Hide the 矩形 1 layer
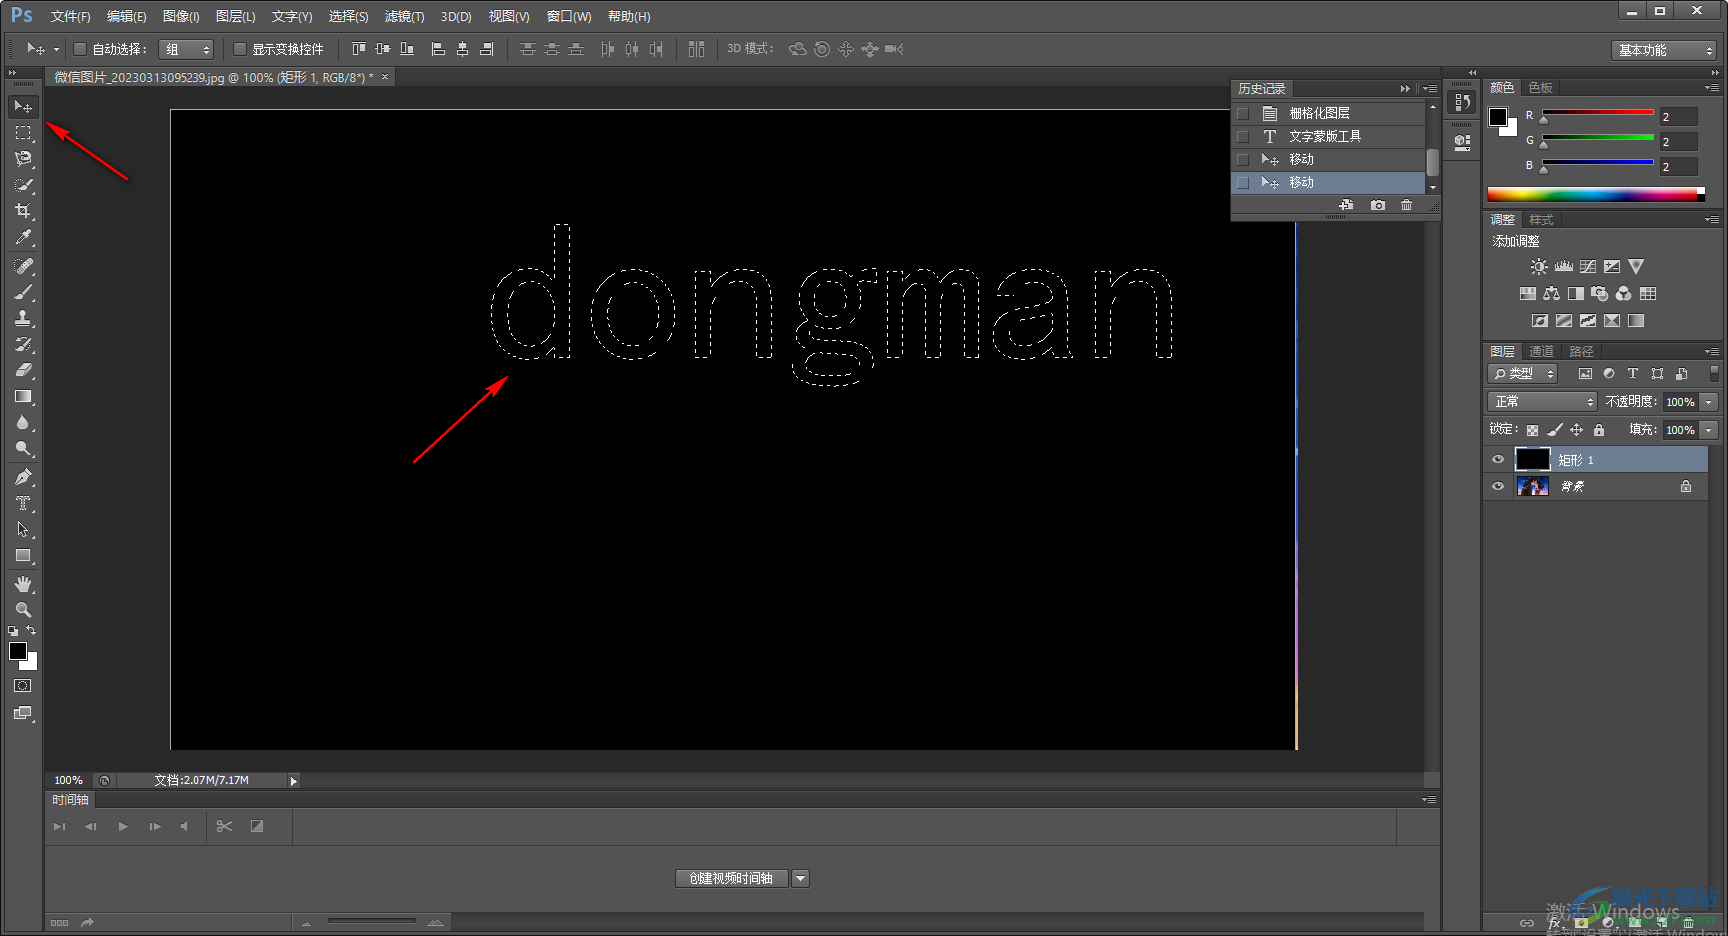Viewport: 1728px width, 936px height. [1498, 460]
